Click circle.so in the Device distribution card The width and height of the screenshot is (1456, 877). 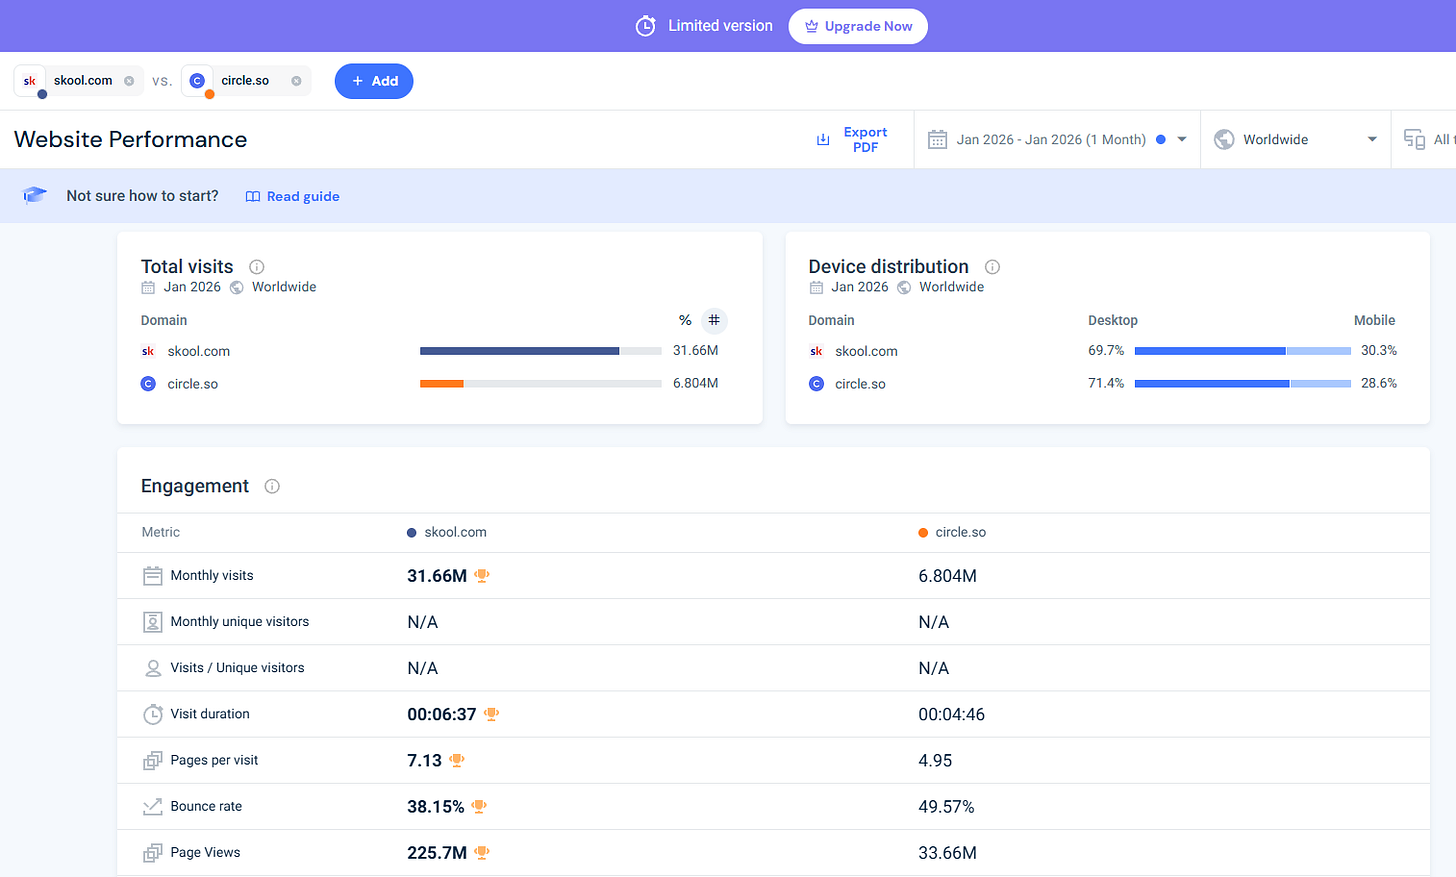click(860, 384)
